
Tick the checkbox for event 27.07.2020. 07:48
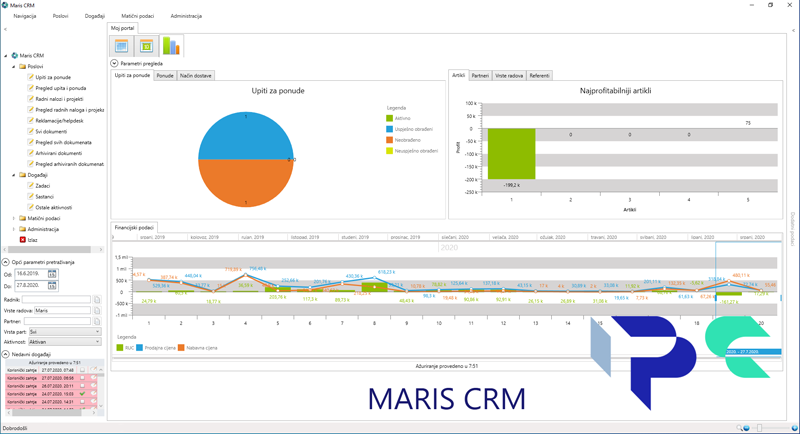tap(83, 370)
